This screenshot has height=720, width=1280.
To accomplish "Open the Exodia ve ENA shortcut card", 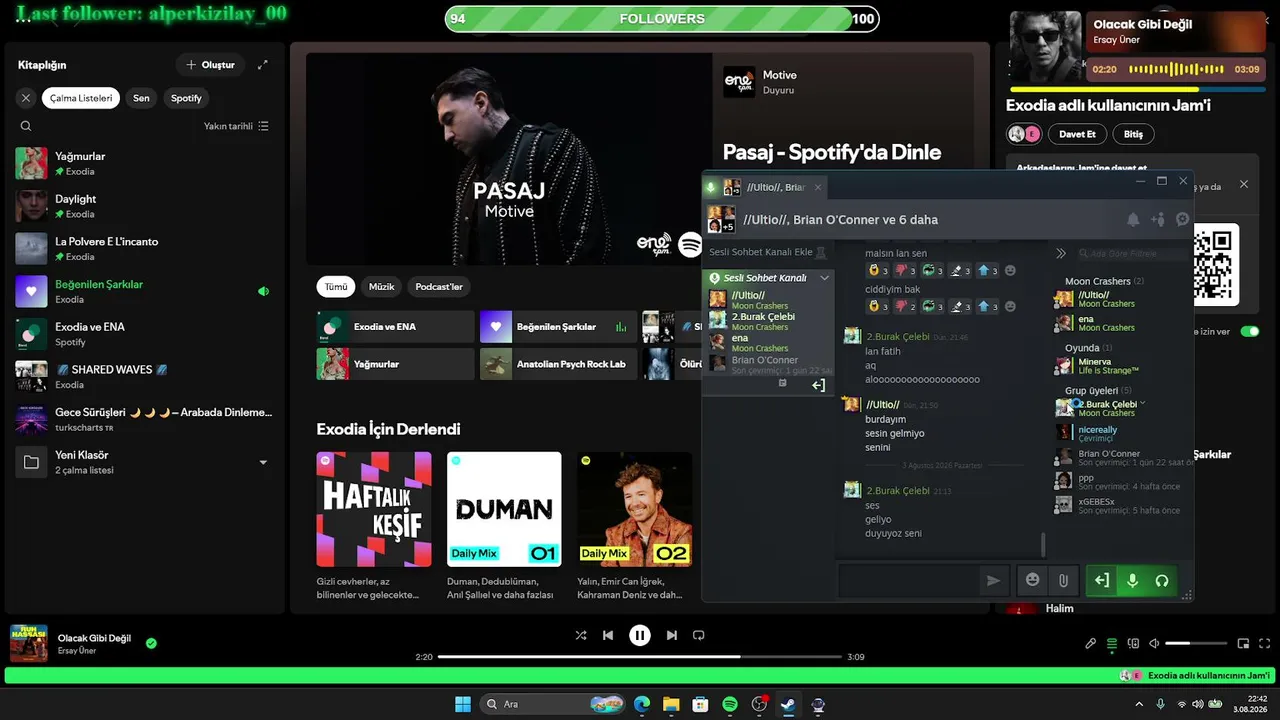I will pyautogui.click(x=396, y=327).
